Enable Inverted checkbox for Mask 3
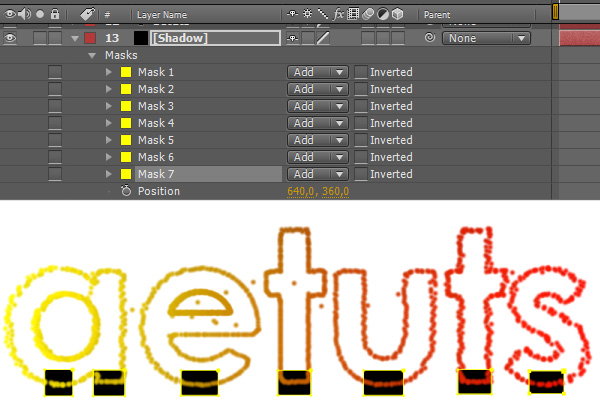 pyautogui.click(x=361, y=106)
